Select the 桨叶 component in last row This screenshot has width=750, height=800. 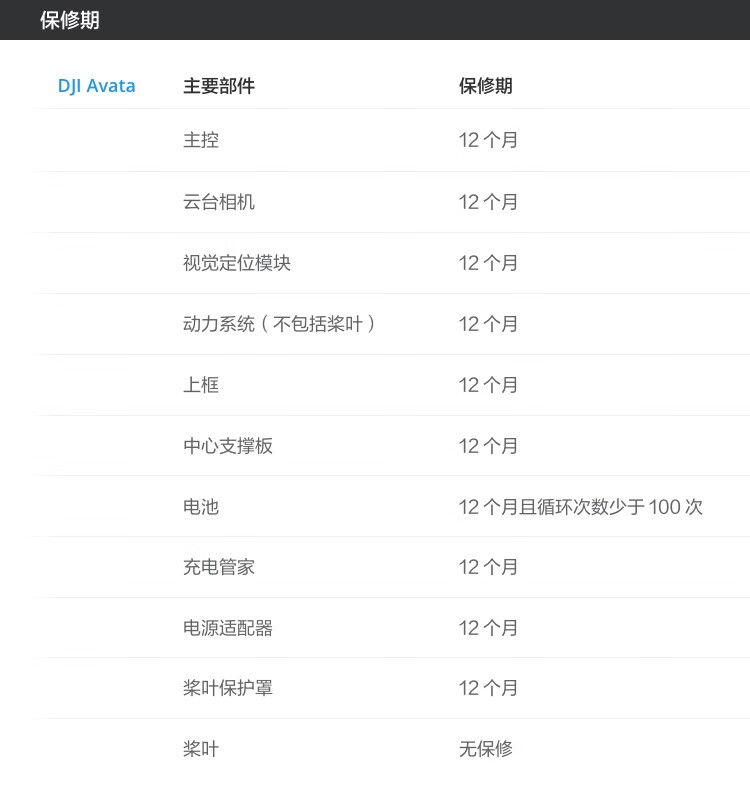click(x=201, y=749)
